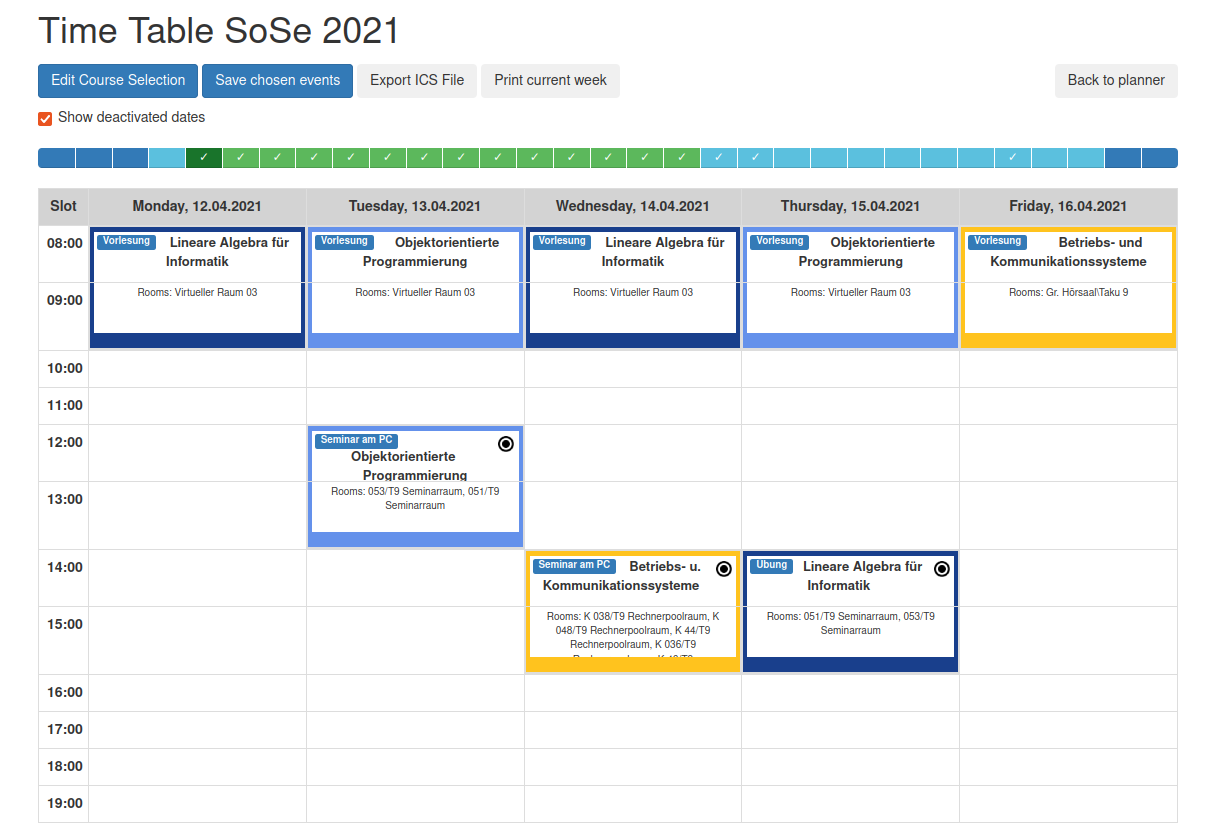1205x833 pixels.
Task: Print current week
Action: pyautogui.click(x=550, y=81)
